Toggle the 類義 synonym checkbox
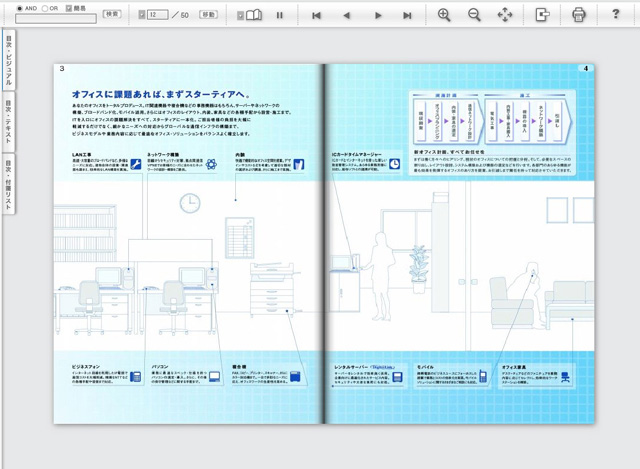 click(69, 8)
